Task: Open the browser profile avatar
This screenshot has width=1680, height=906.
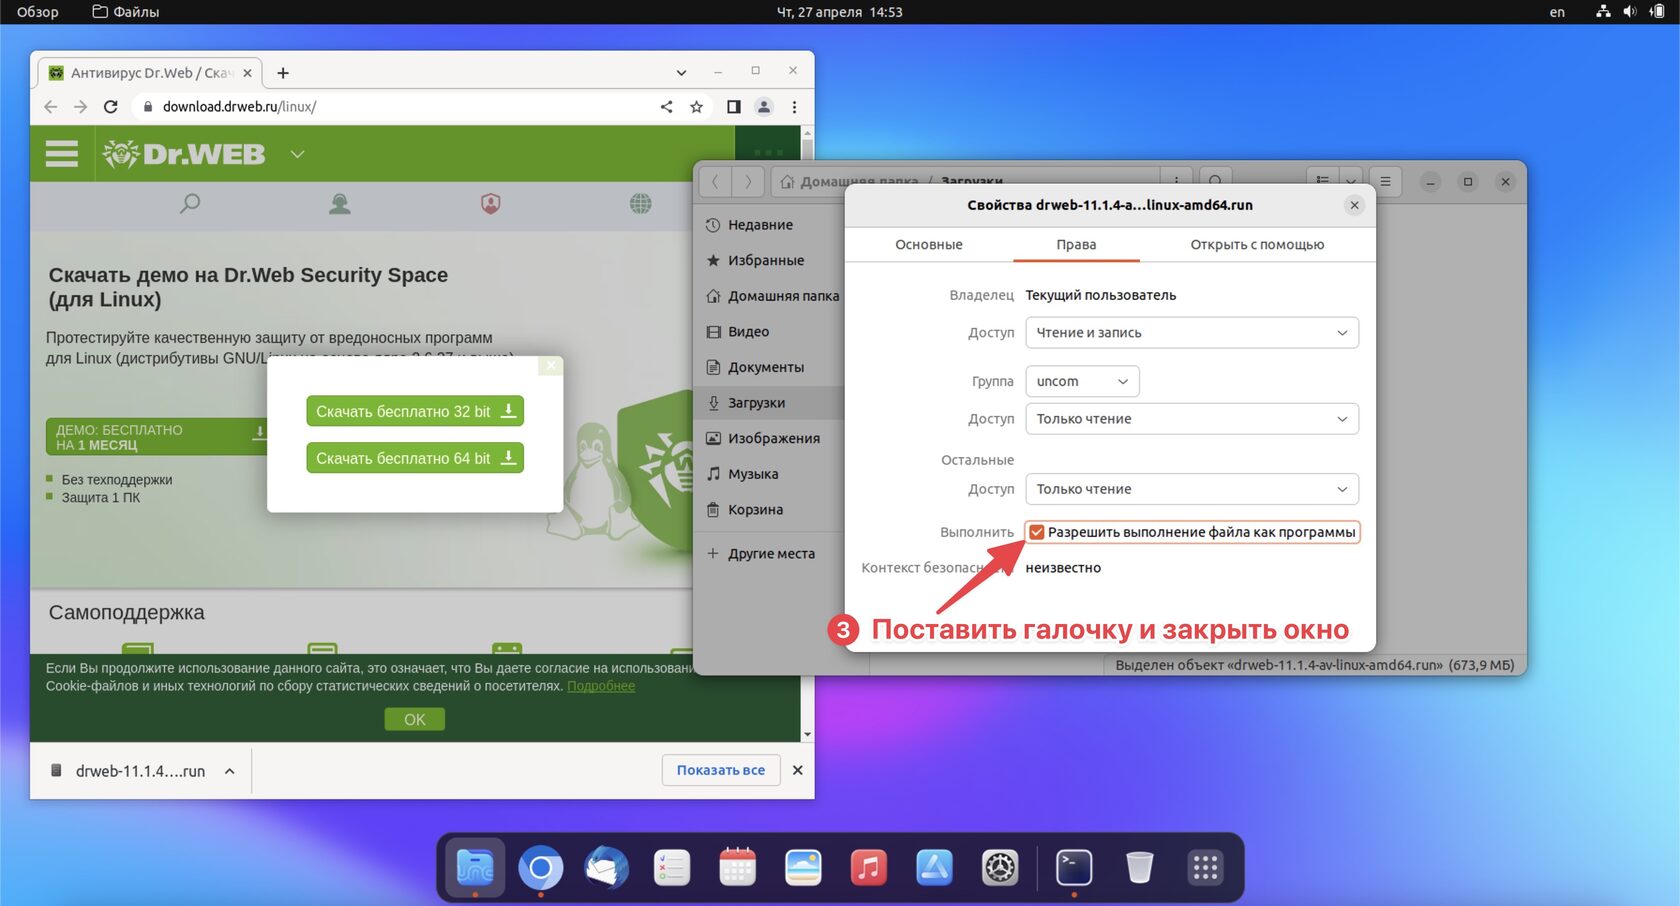Action: click(764, 107)
